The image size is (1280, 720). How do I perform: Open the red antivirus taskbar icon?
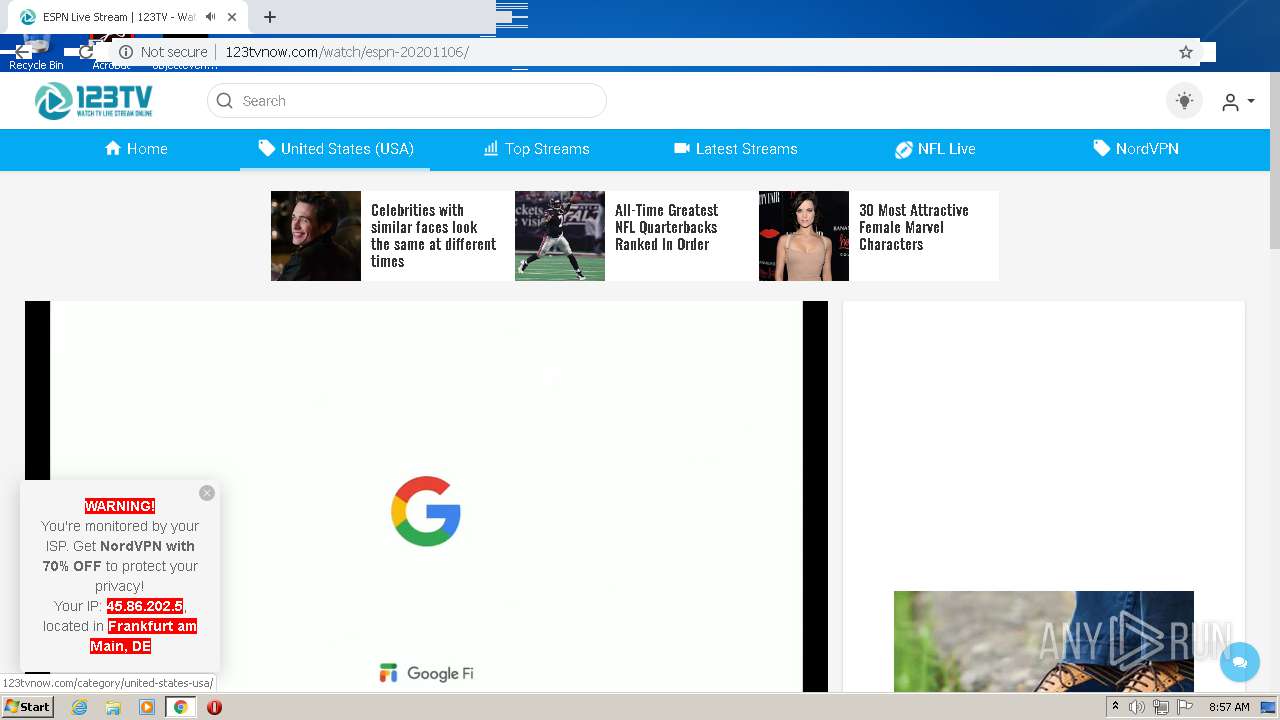214,707
